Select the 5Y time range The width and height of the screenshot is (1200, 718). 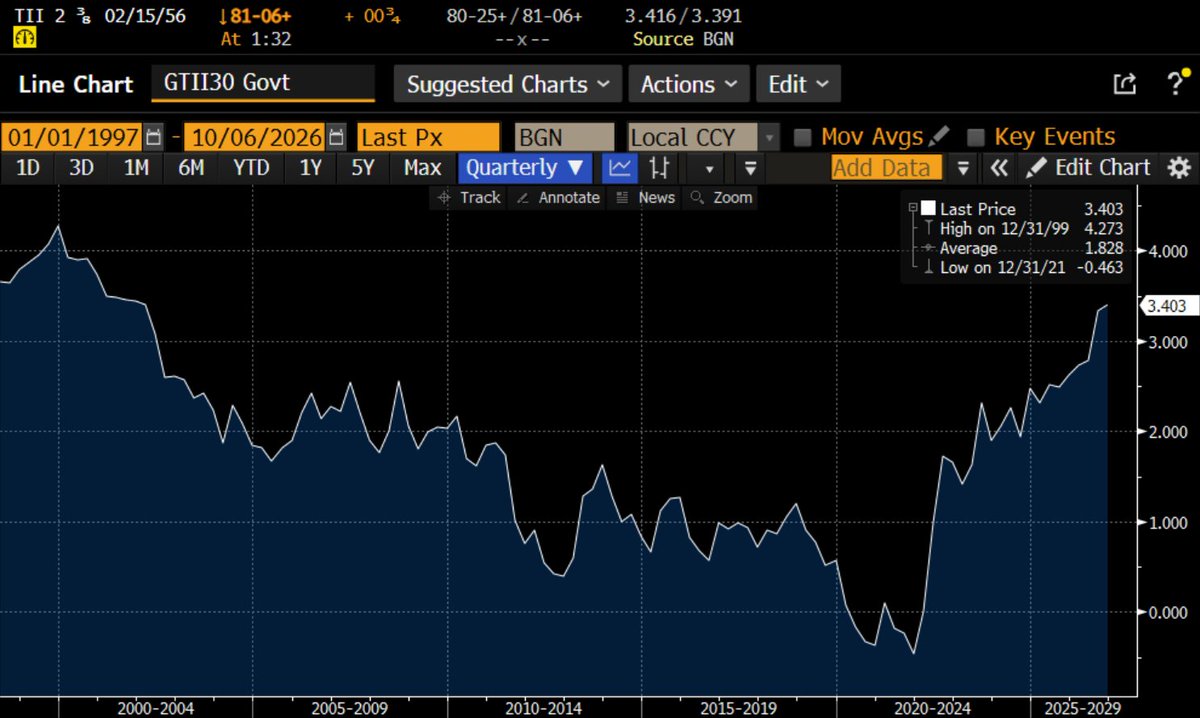[363, 168]
